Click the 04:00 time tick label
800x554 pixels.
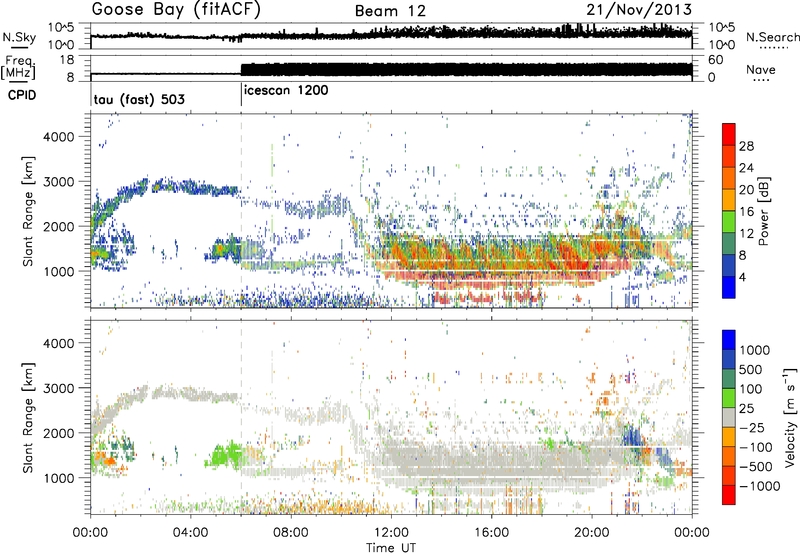[191, 533]
